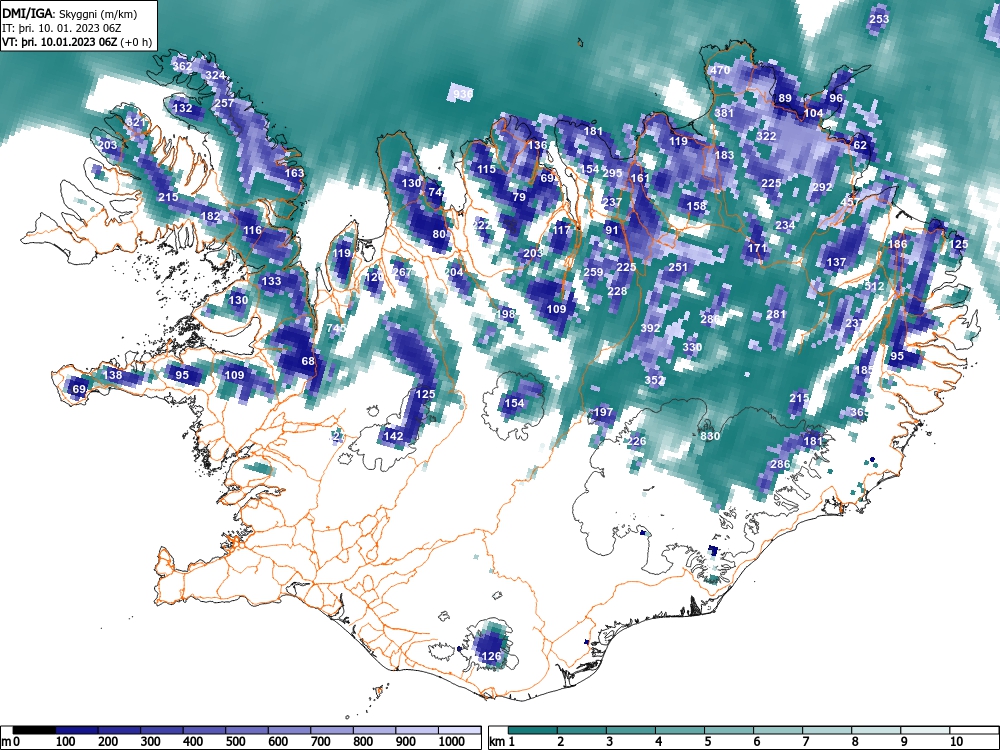Click the 137 visibility value

tap(836, 262)
